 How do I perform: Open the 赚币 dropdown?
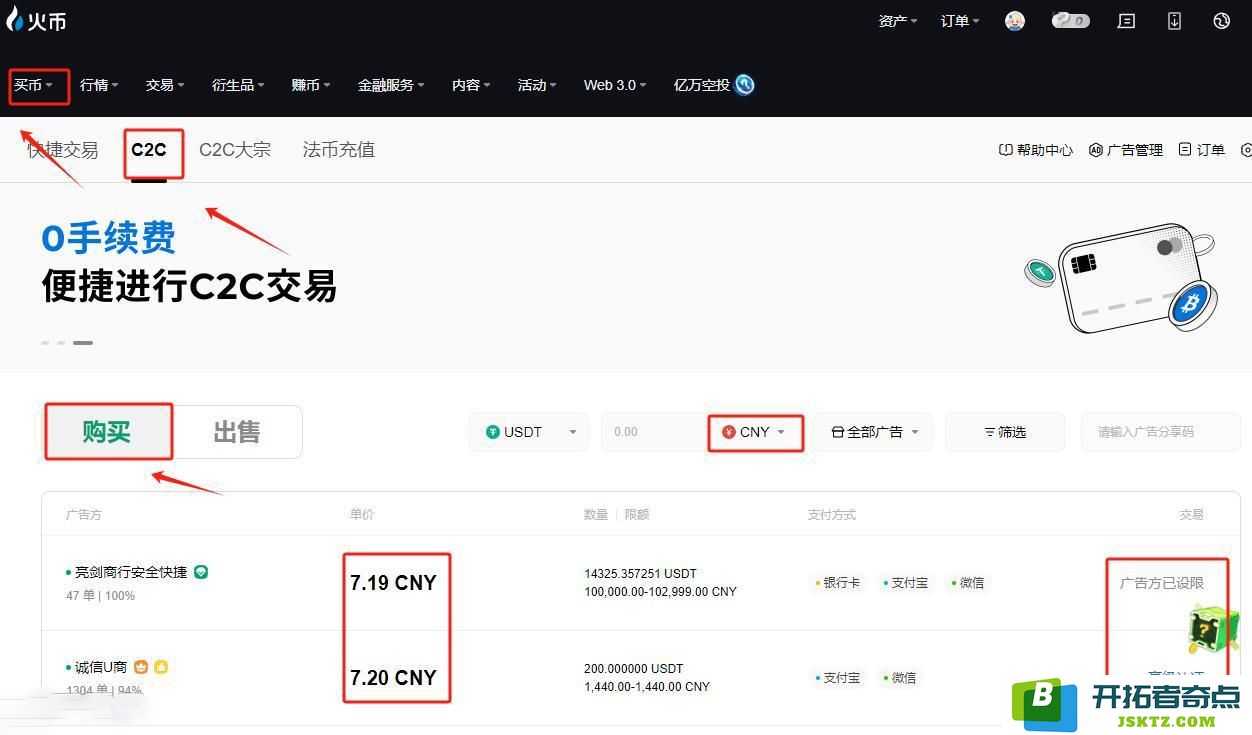[x=311, y=86]
